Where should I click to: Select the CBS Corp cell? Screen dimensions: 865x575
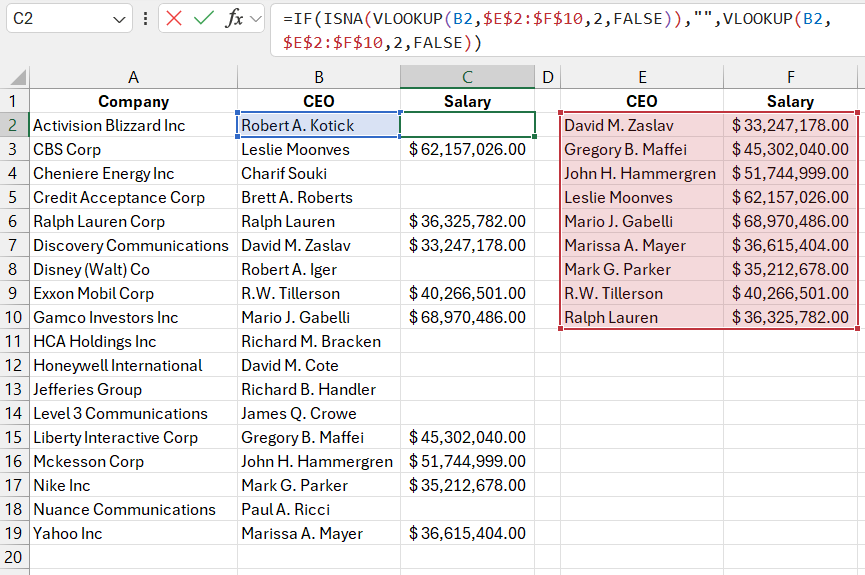(133, 149)
